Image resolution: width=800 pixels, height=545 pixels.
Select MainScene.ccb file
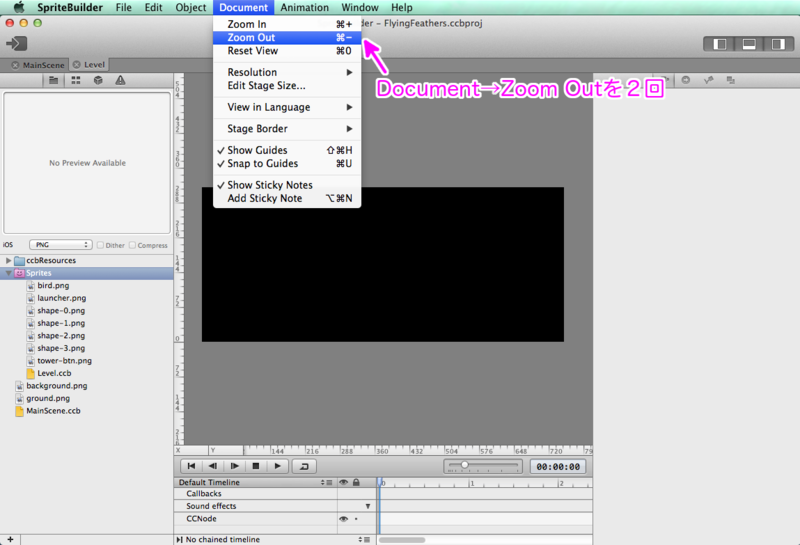click(54, 411)
